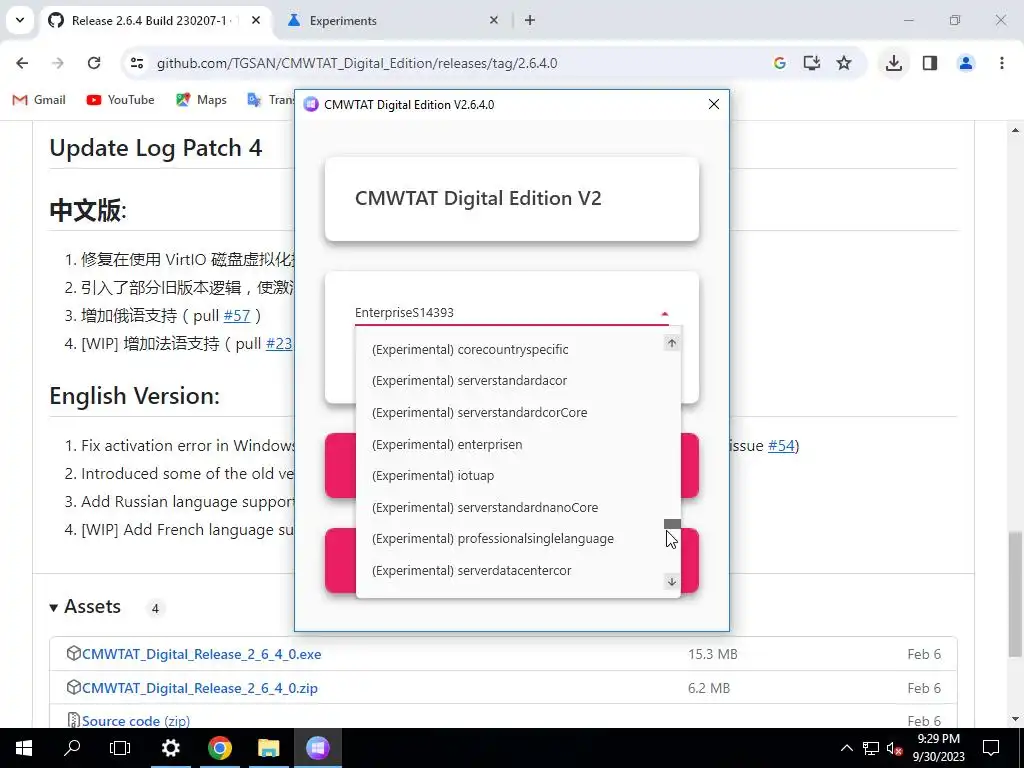Open issue #54 link
Image resolution: width=1024 pixels, height=768 pixels.
781,445
